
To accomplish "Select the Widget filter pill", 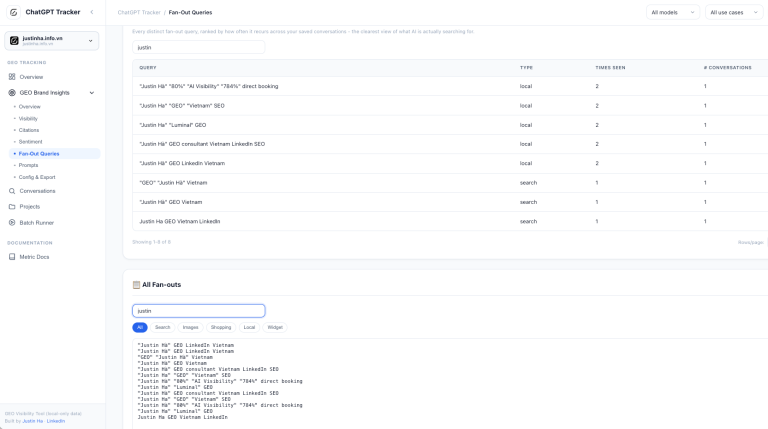I will tap(275, 327).
